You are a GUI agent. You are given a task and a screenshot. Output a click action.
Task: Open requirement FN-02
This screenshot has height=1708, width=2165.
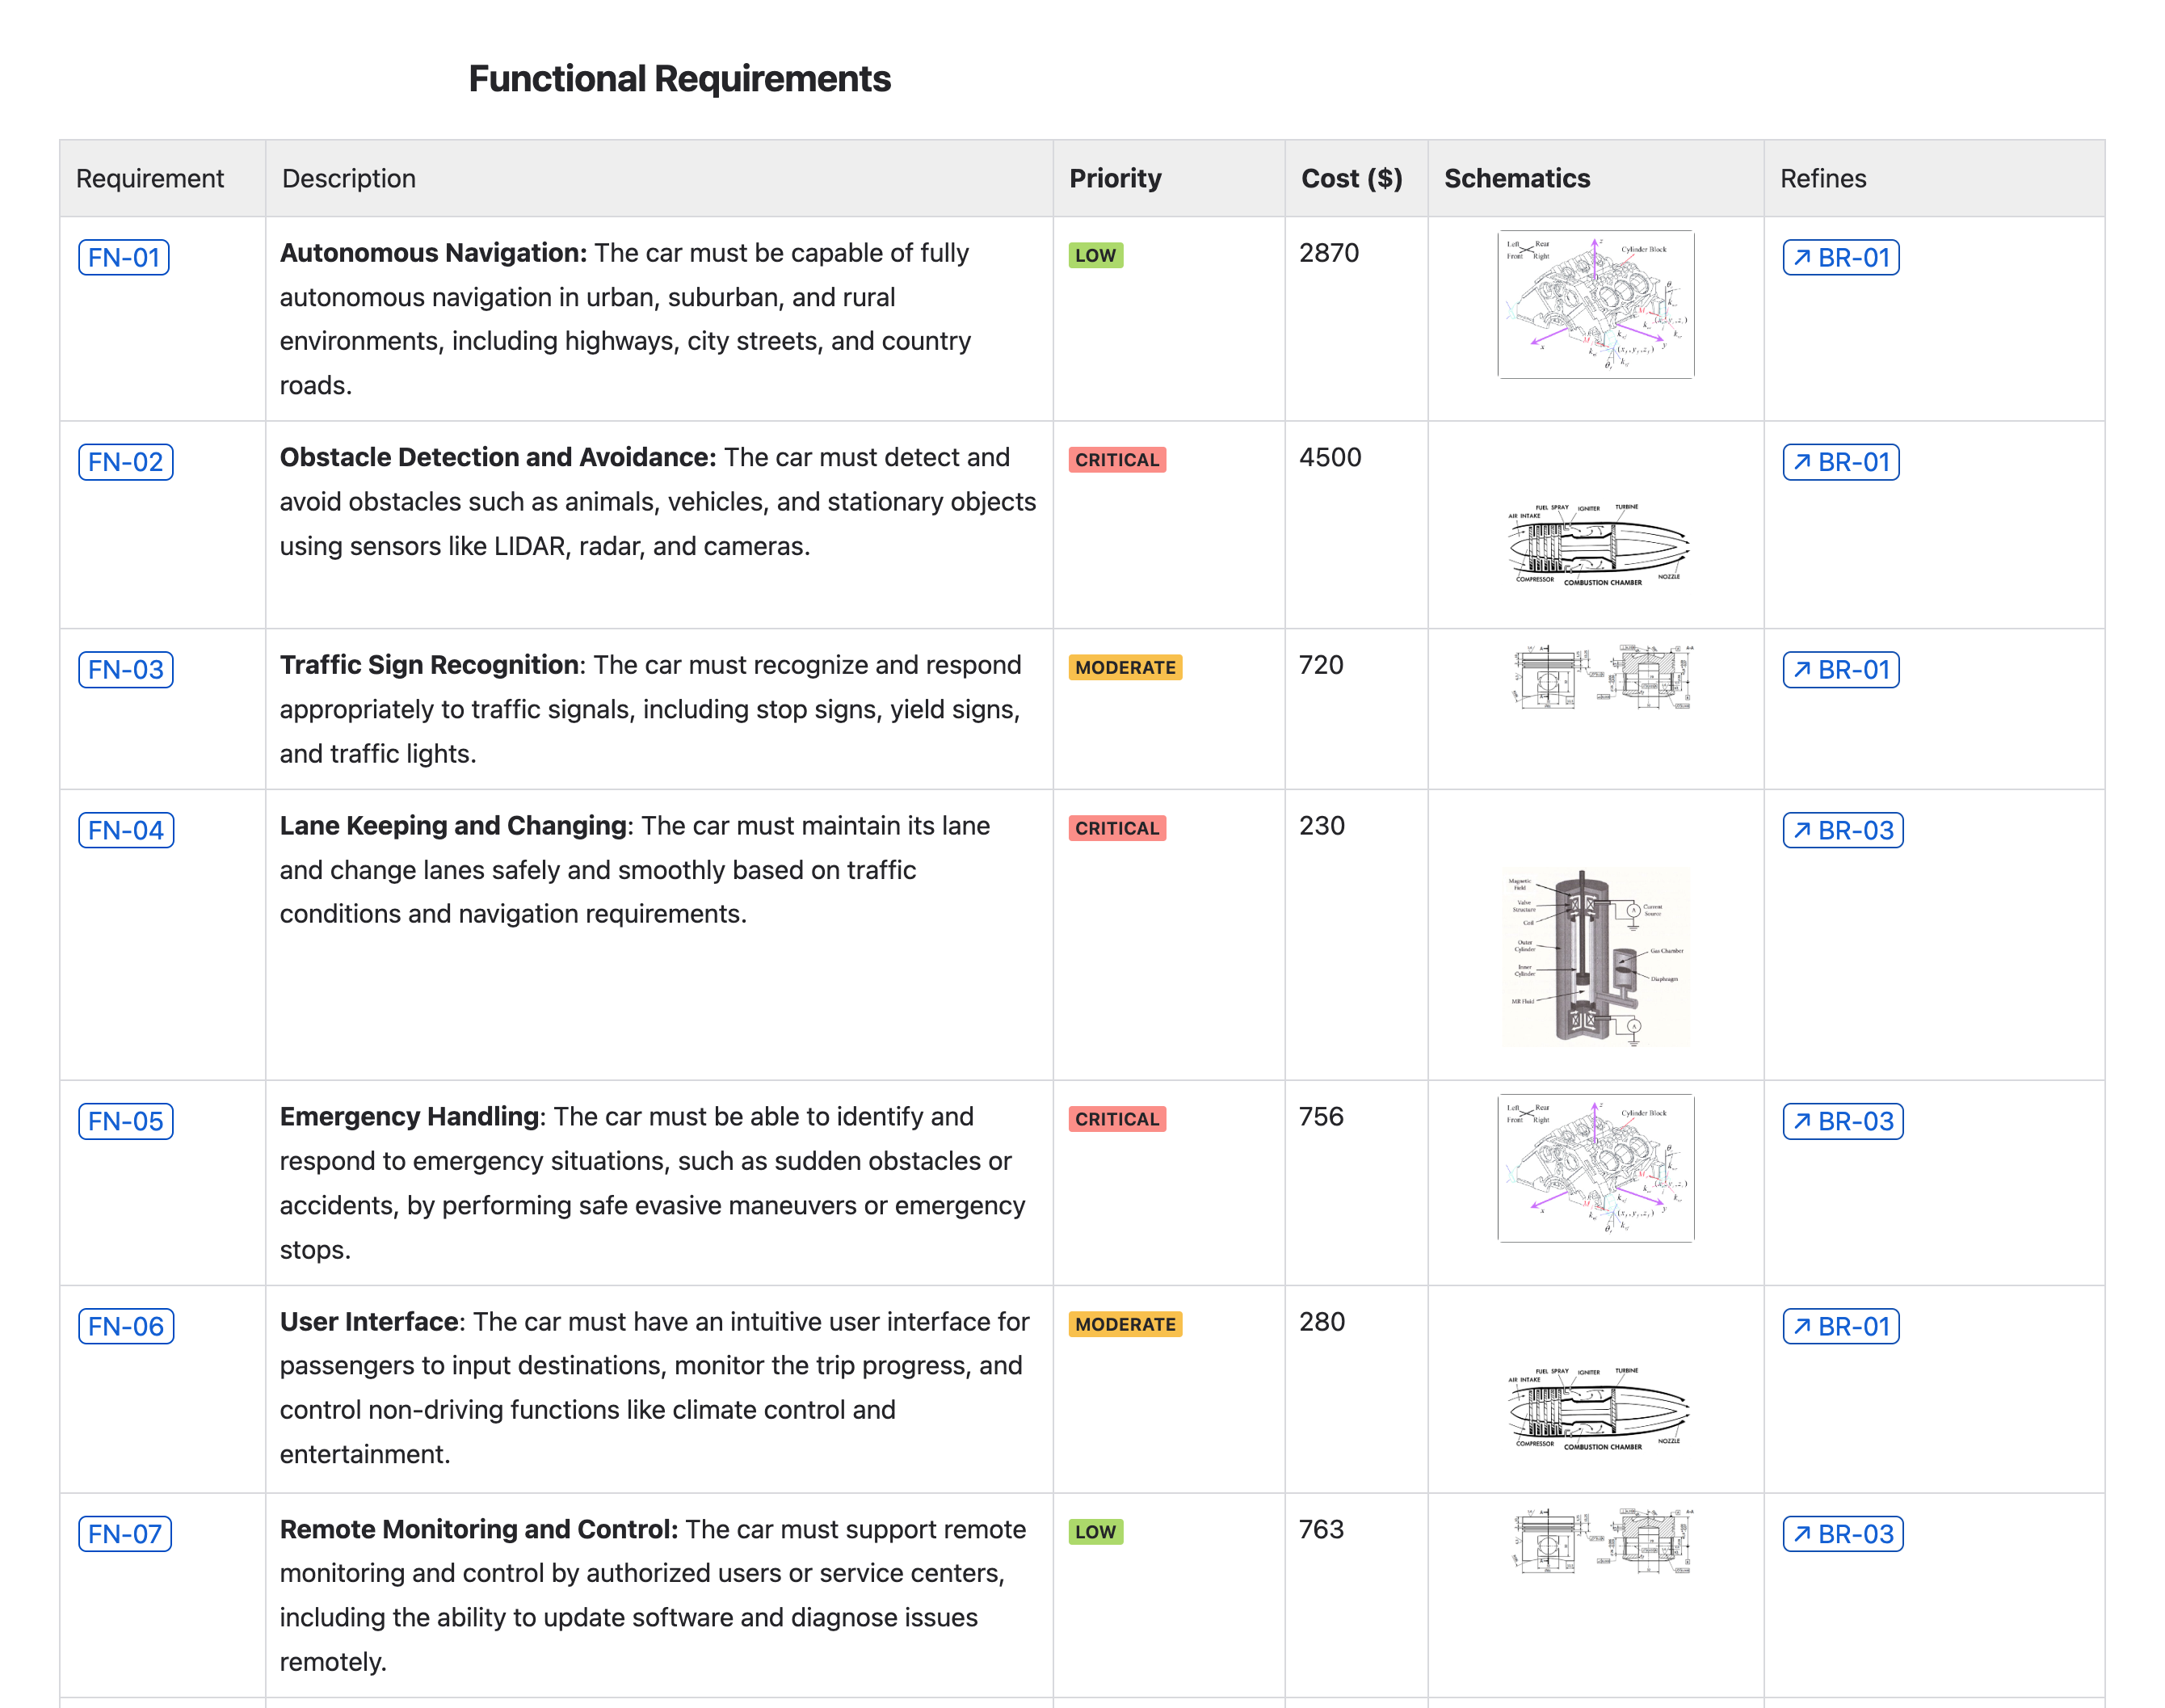125,462
